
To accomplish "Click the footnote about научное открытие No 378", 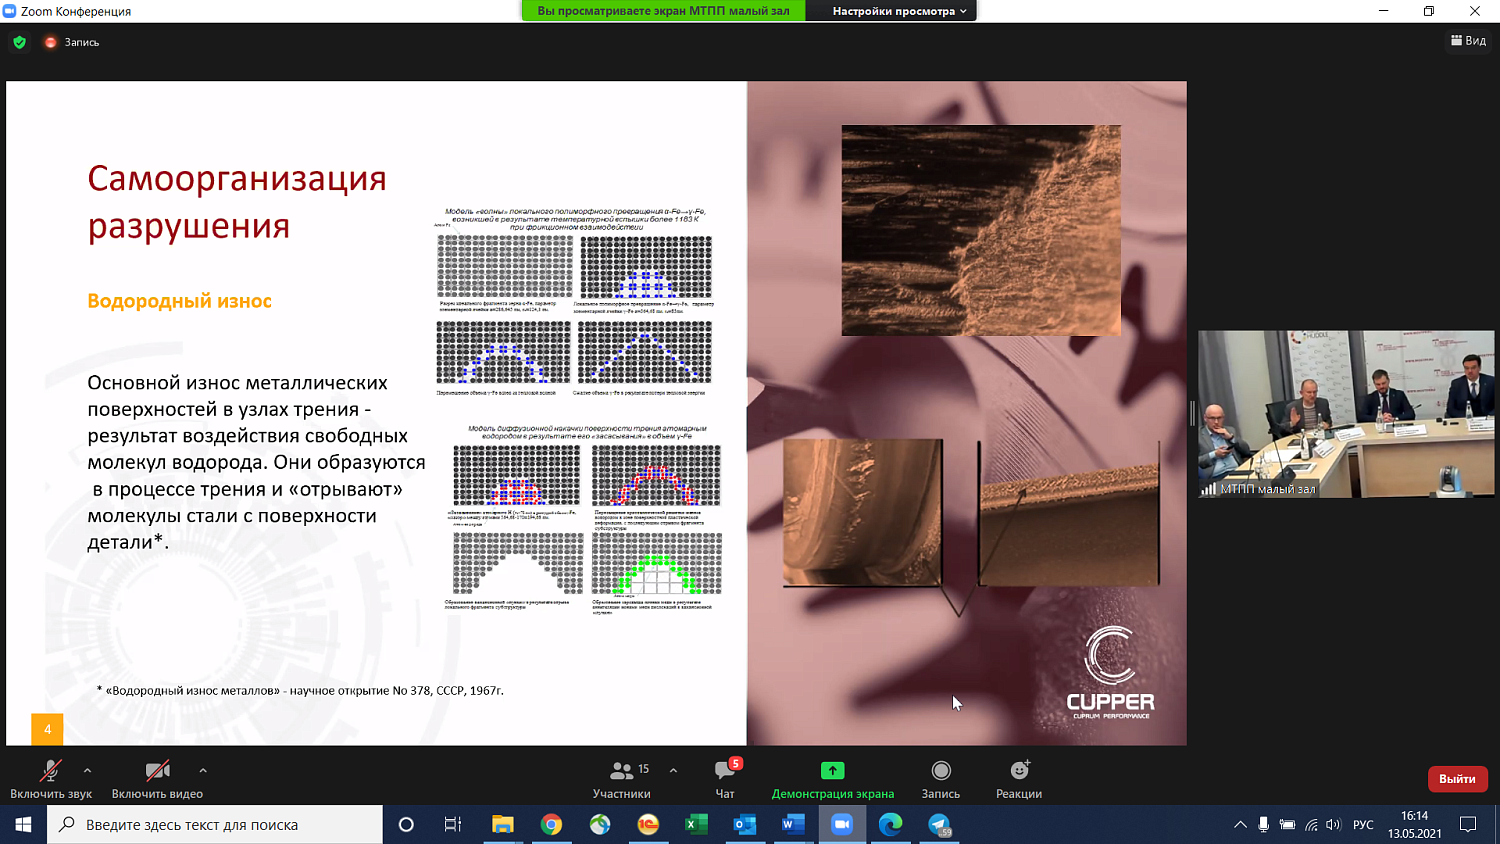I will [300, 690].
